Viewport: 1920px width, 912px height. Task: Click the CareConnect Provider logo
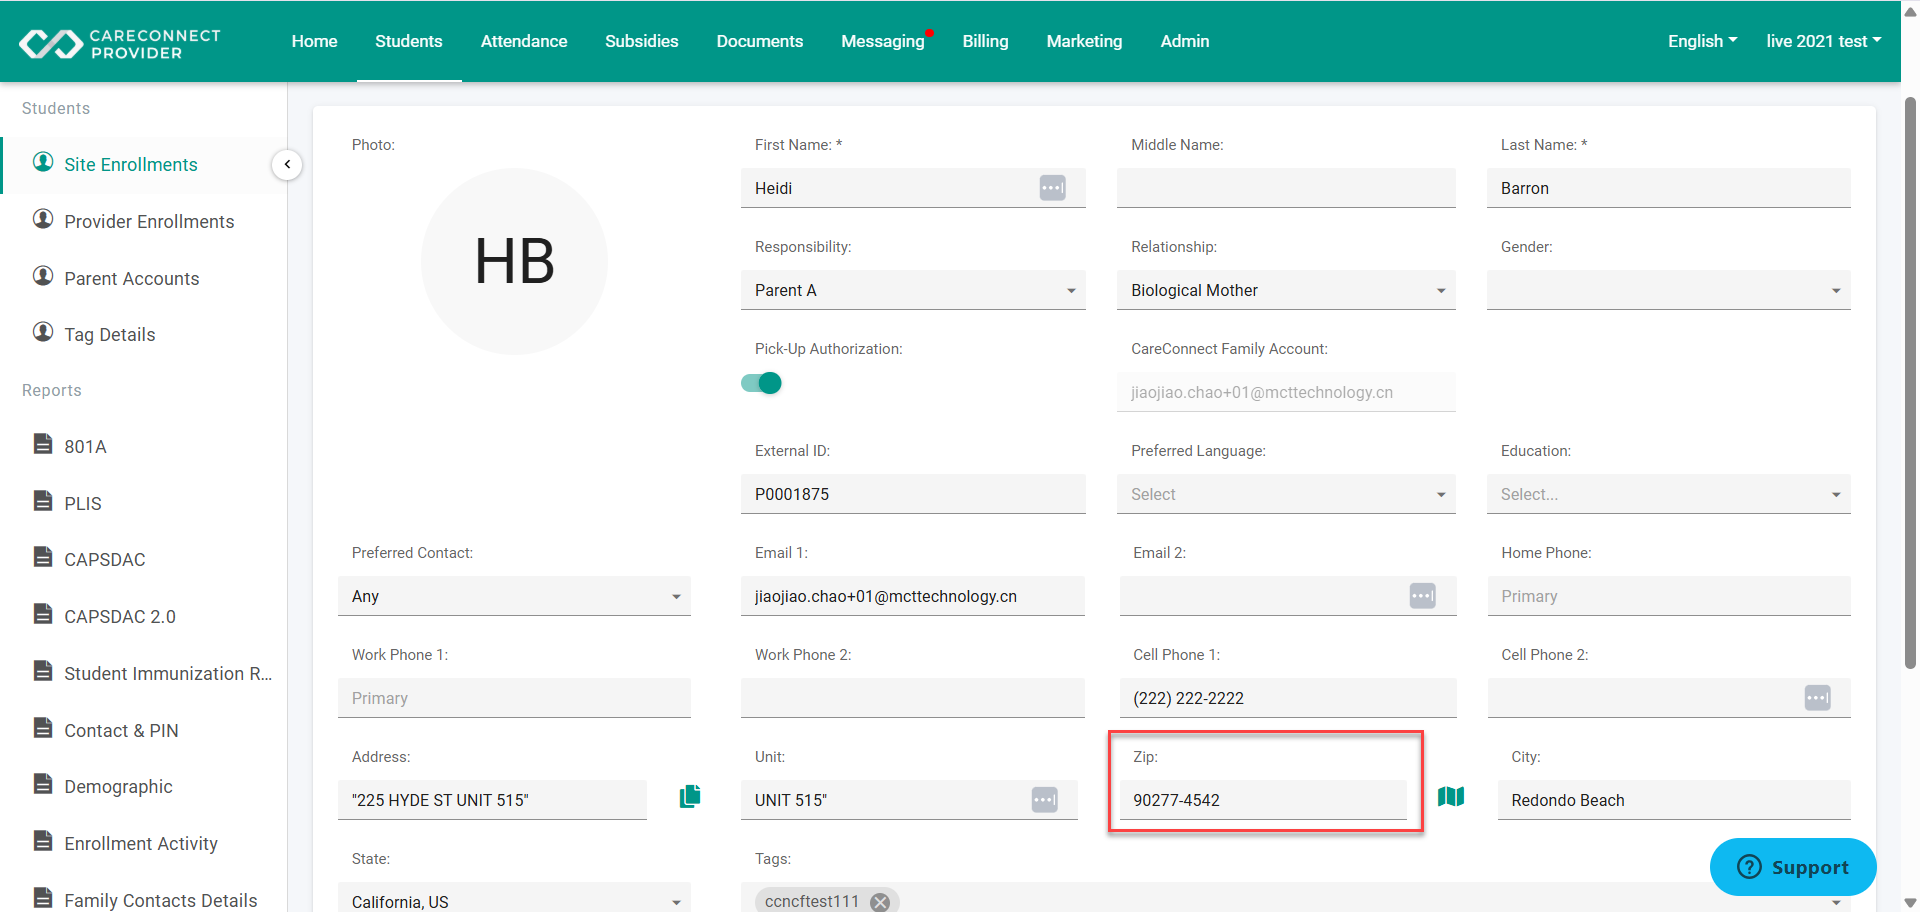120,43
